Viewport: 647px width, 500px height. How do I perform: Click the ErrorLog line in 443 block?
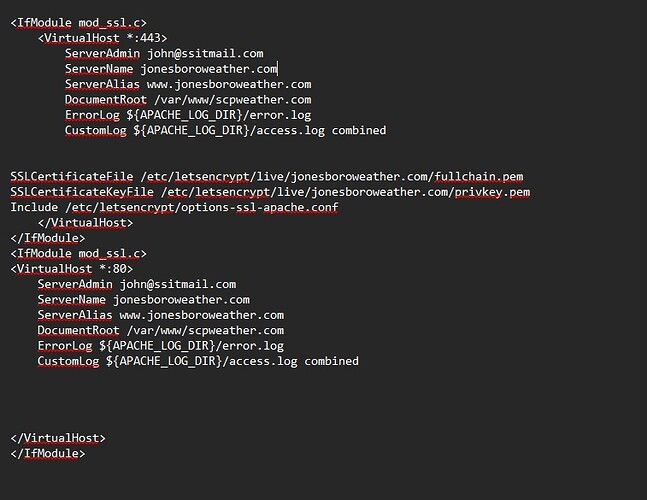pyautogui.click(x=188, y=115)
